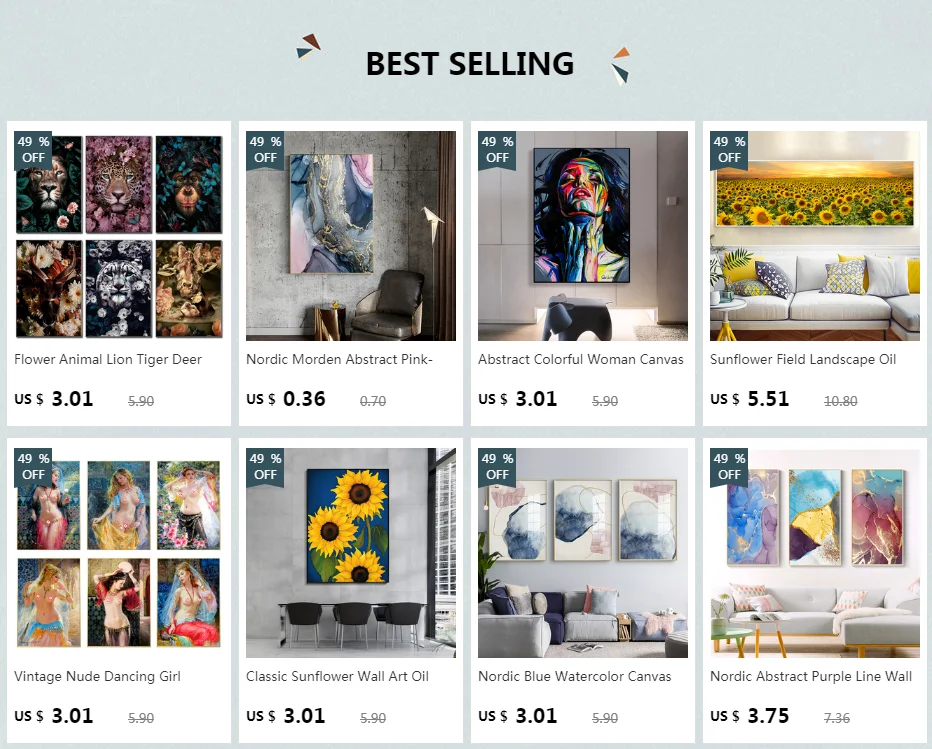Click the BEST SELLING heading
The width and height of the screenshot is (932, 749).
[x=470, y=64]
